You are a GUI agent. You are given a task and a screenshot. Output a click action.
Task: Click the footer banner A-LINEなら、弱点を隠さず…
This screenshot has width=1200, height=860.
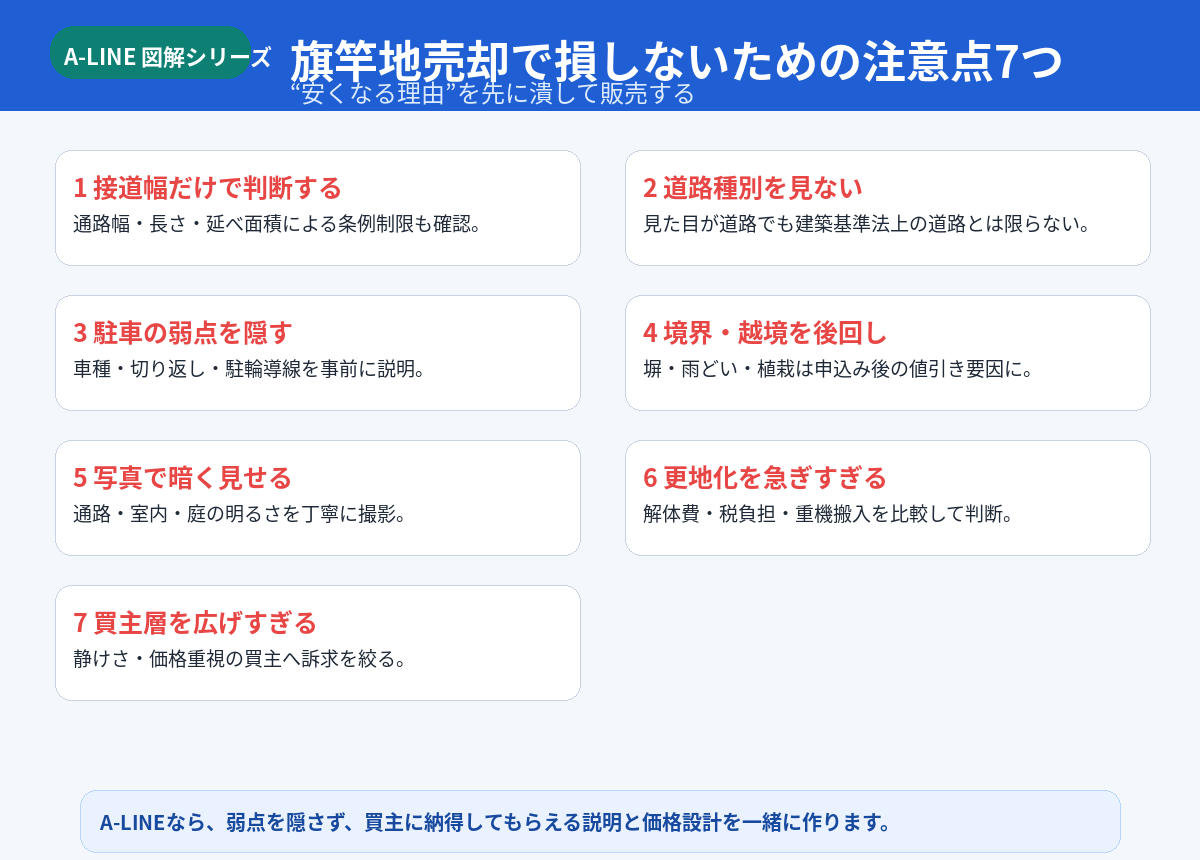[x=600, y=822]
